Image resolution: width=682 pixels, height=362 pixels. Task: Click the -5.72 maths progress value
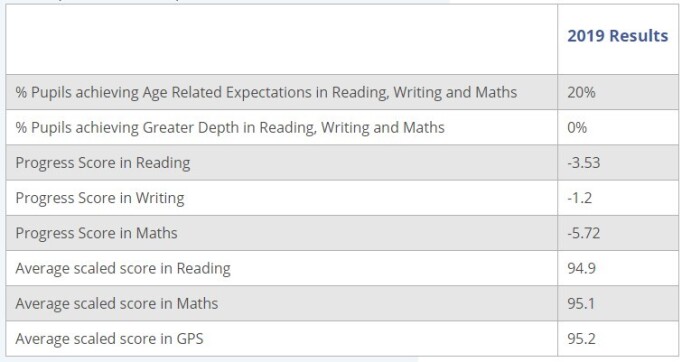[584, 233]
